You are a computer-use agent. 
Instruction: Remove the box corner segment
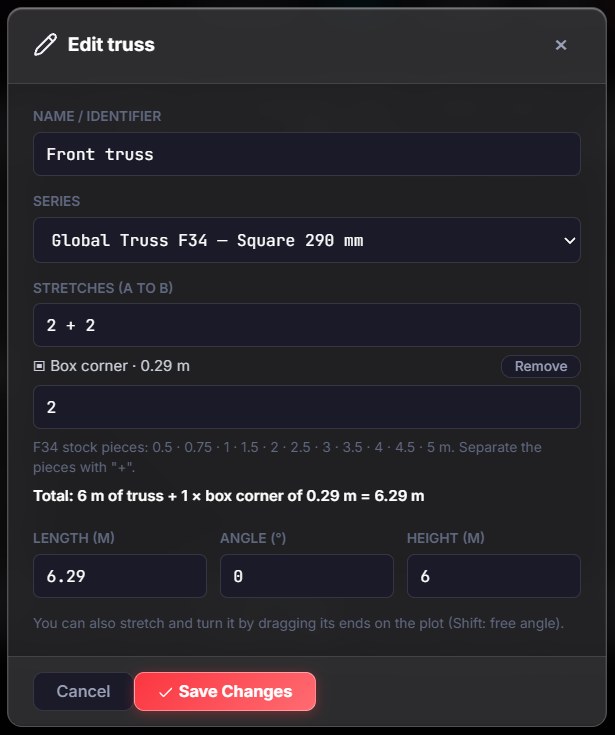click(540, 366)
